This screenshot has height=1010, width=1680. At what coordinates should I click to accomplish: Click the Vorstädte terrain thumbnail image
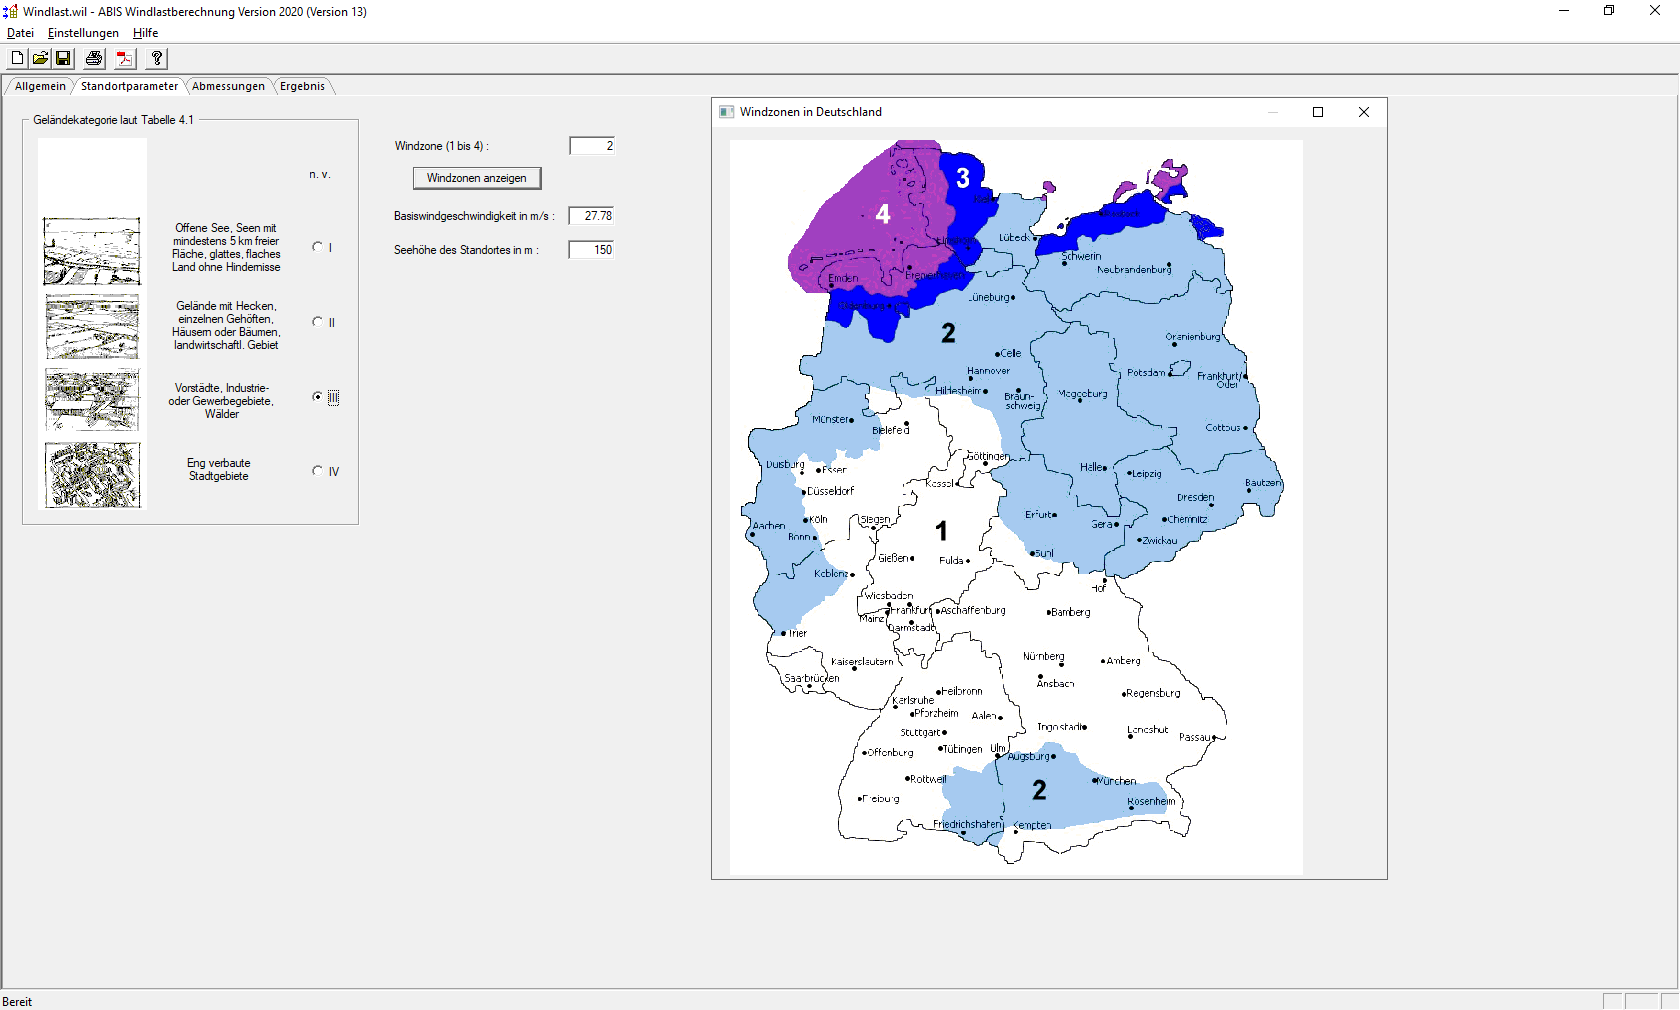click(92, 400)
